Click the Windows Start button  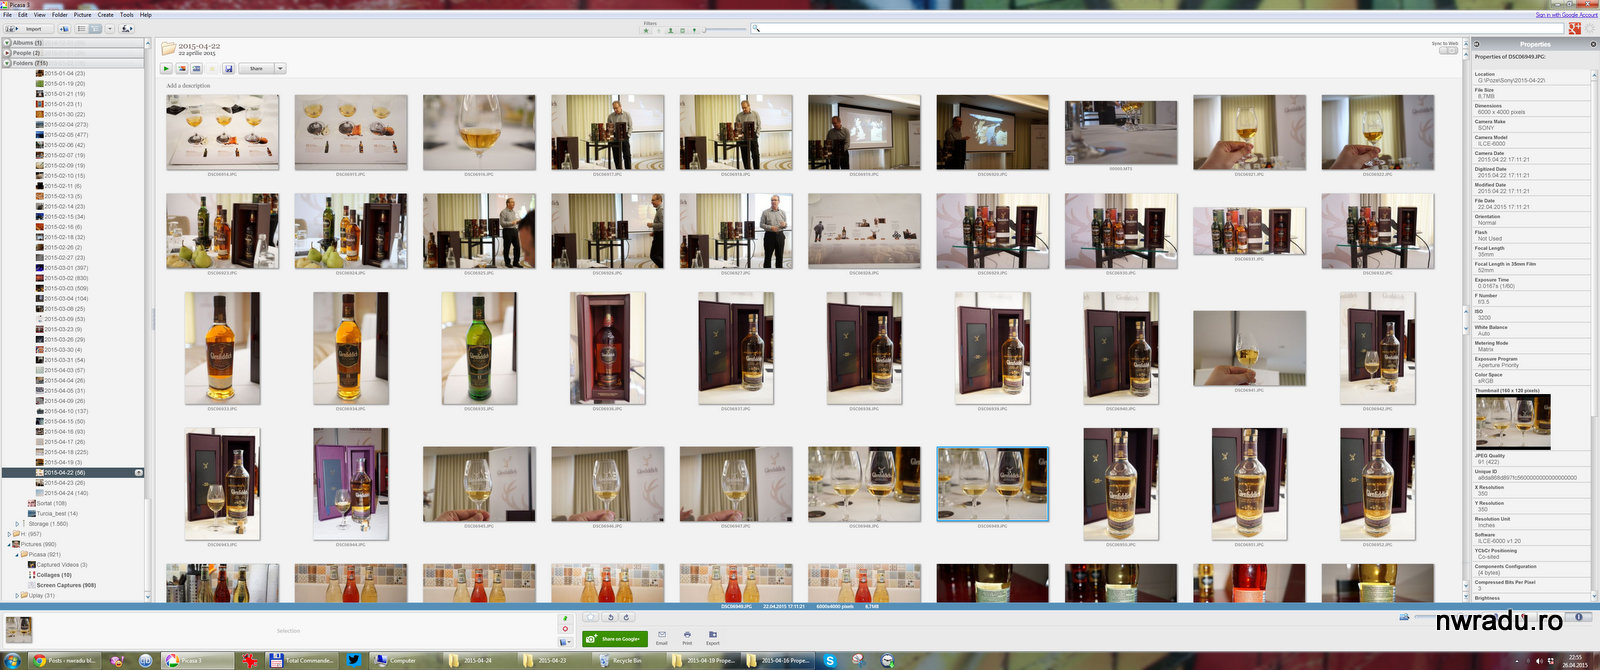12,660
